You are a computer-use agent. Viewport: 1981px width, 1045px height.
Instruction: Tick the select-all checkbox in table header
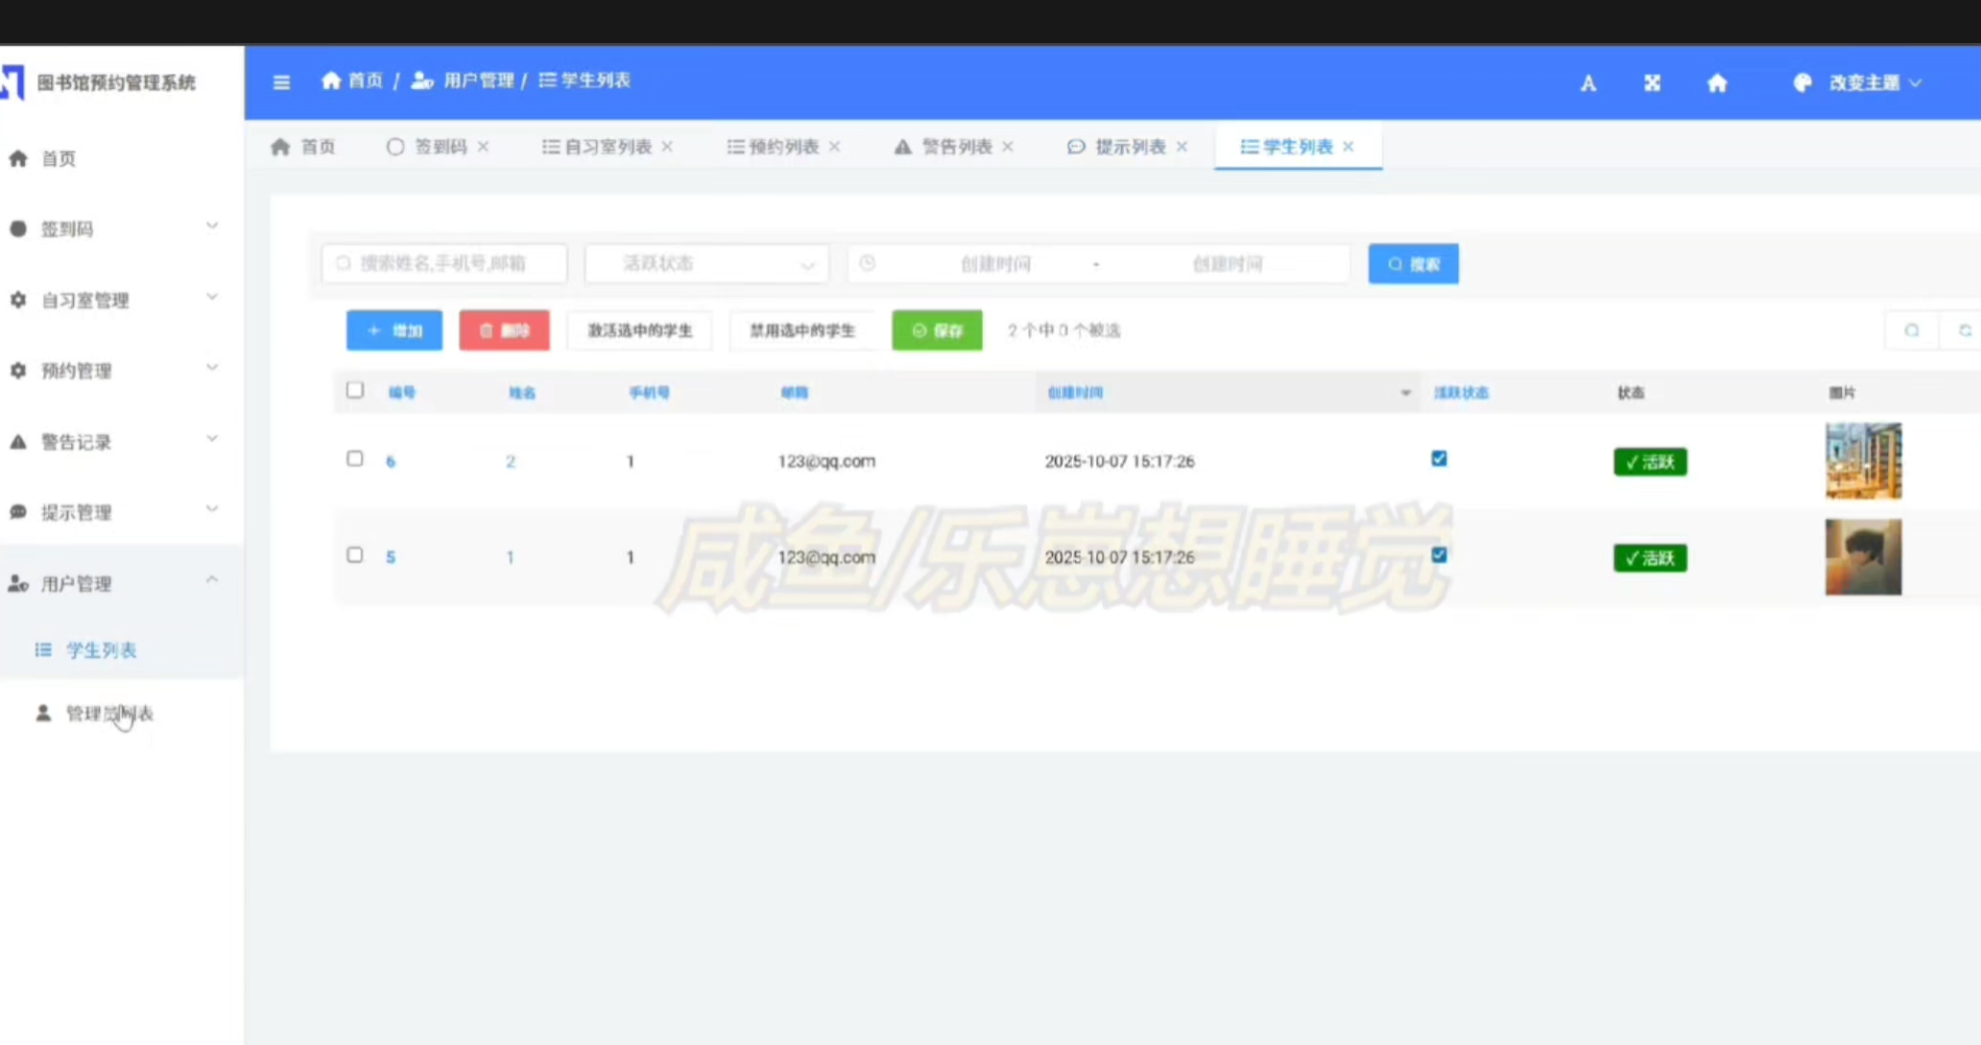[x=355, y=391]
